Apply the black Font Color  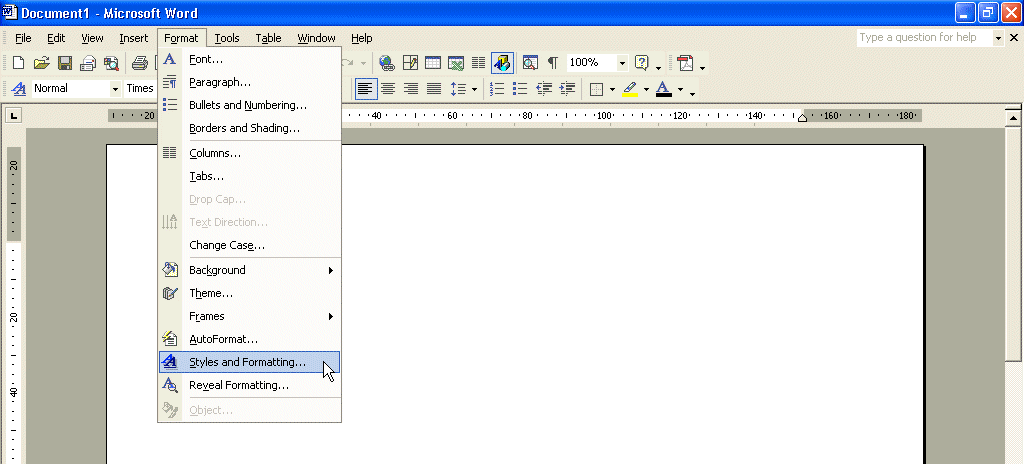pos(664,88)
